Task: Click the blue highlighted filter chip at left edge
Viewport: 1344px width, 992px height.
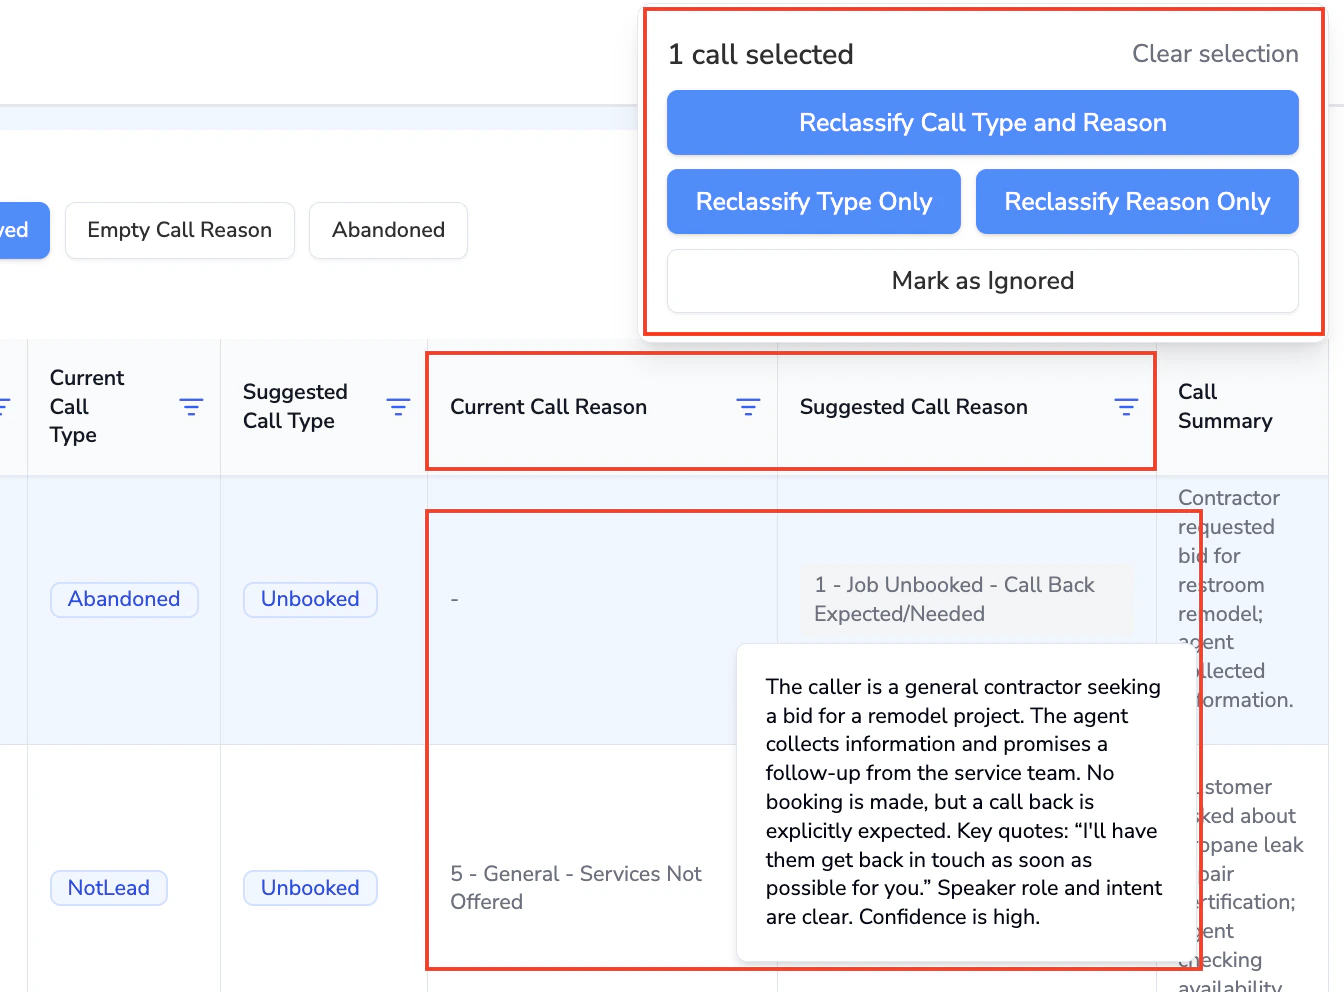Action: point(18,230)
